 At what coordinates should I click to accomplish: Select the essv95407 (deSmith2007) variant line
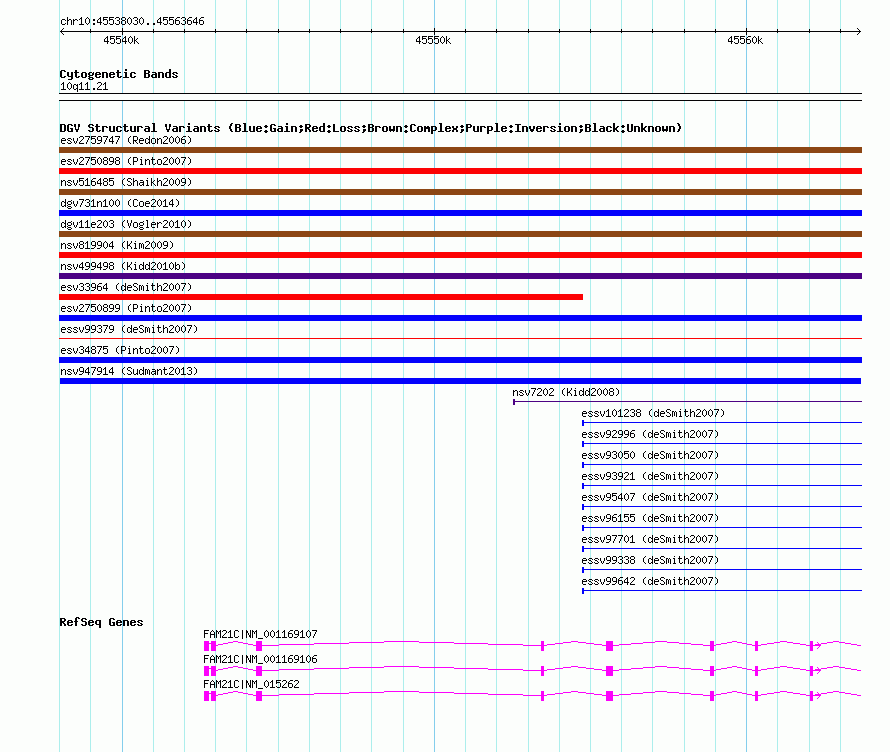pos(722,507)
